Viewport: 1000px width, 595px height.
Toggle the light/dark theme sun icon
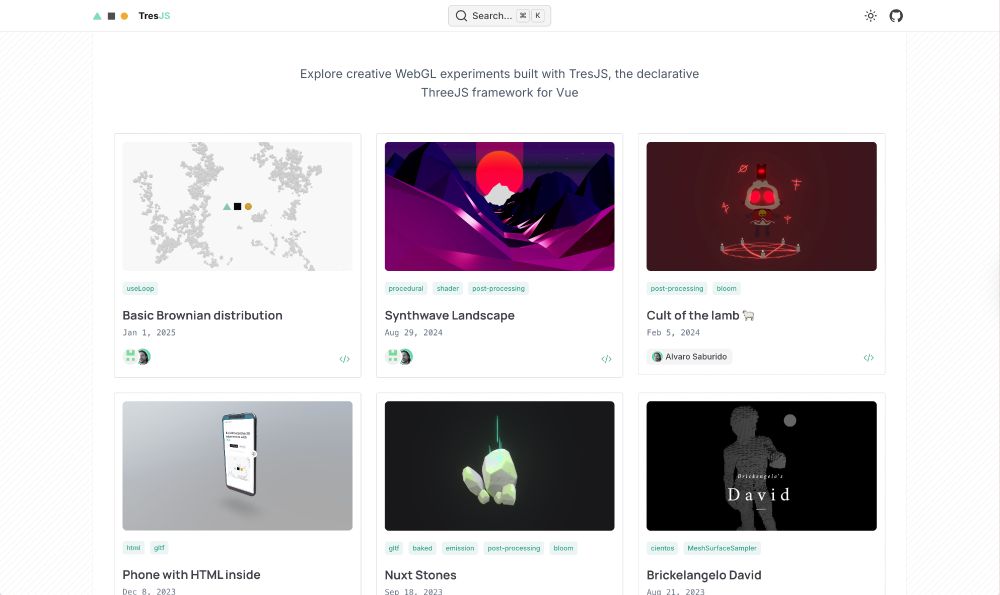(871, 16)
